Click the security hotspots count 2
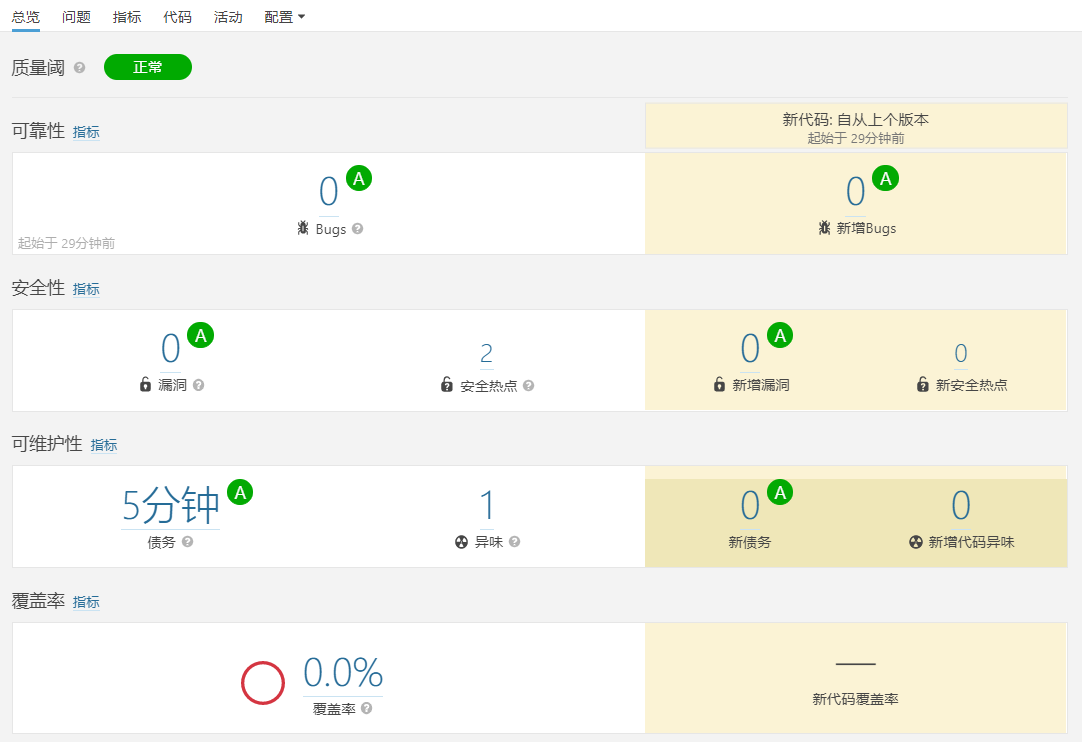 (x=487, y=353)
